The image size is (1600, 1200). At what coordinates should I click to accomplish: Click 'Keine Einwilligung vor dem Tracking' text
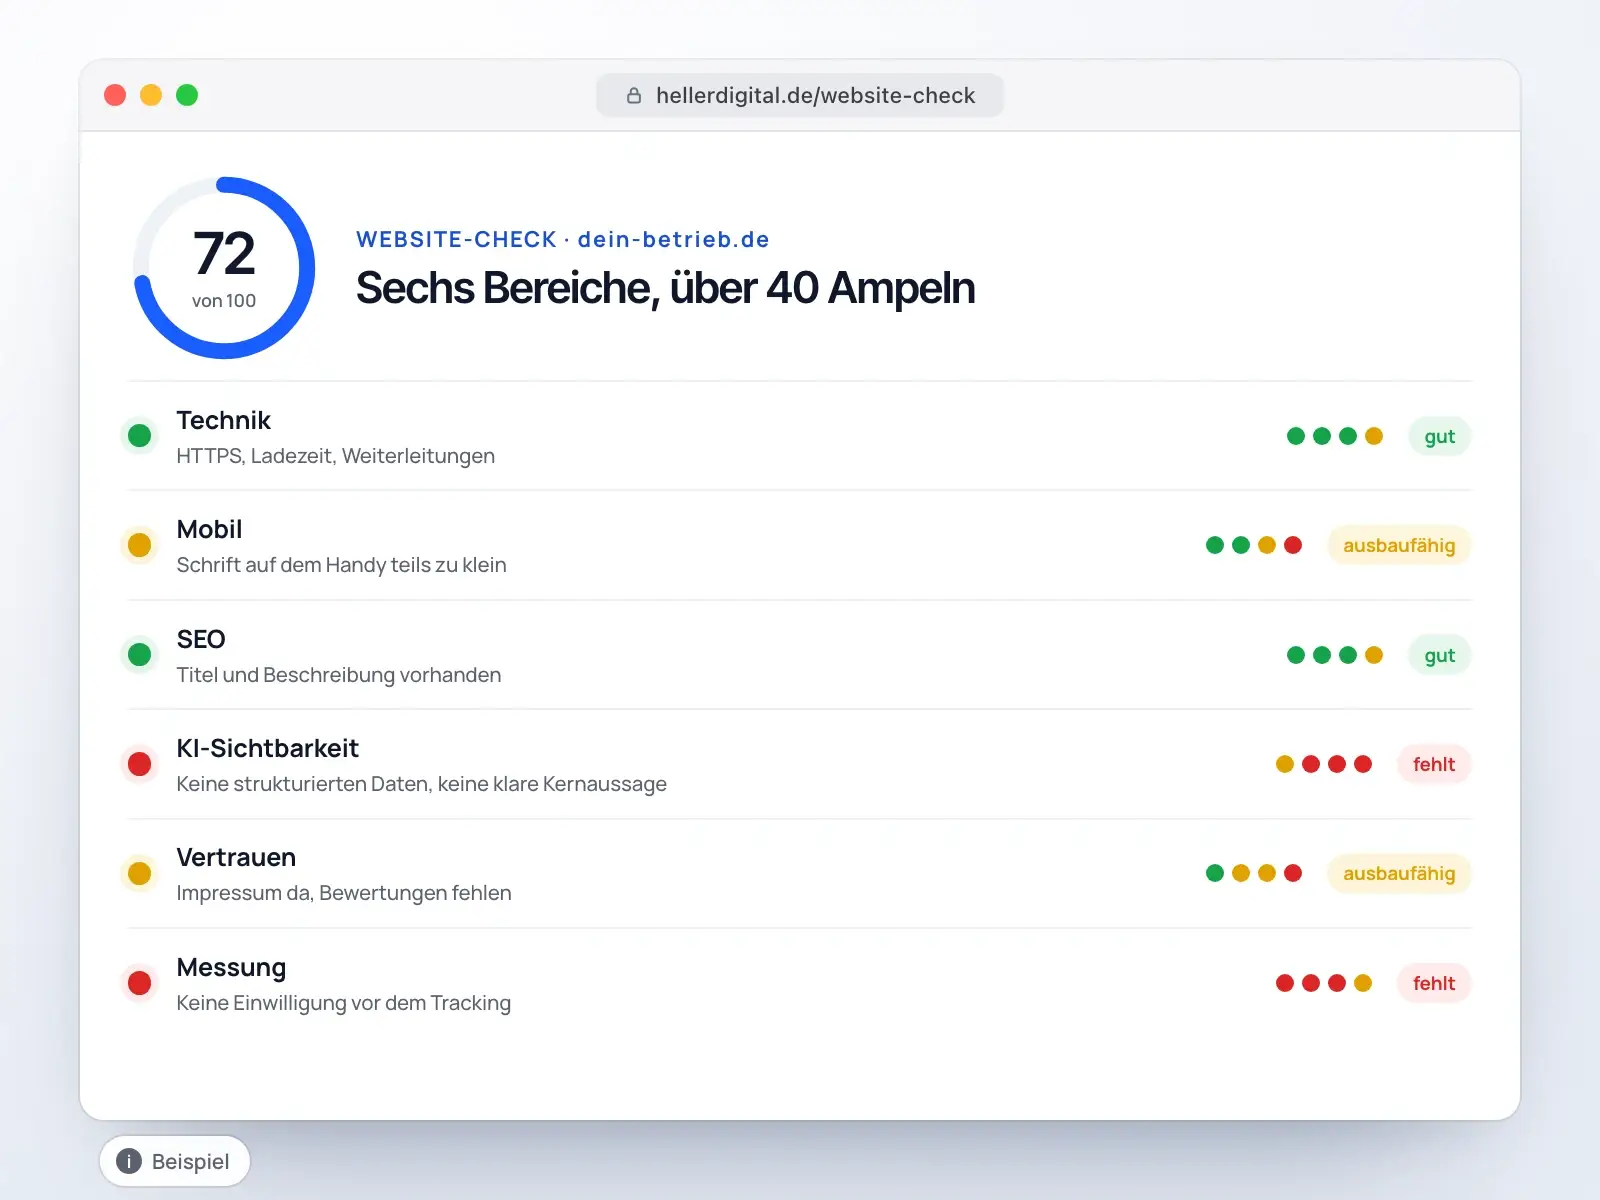coord(344,1003)
